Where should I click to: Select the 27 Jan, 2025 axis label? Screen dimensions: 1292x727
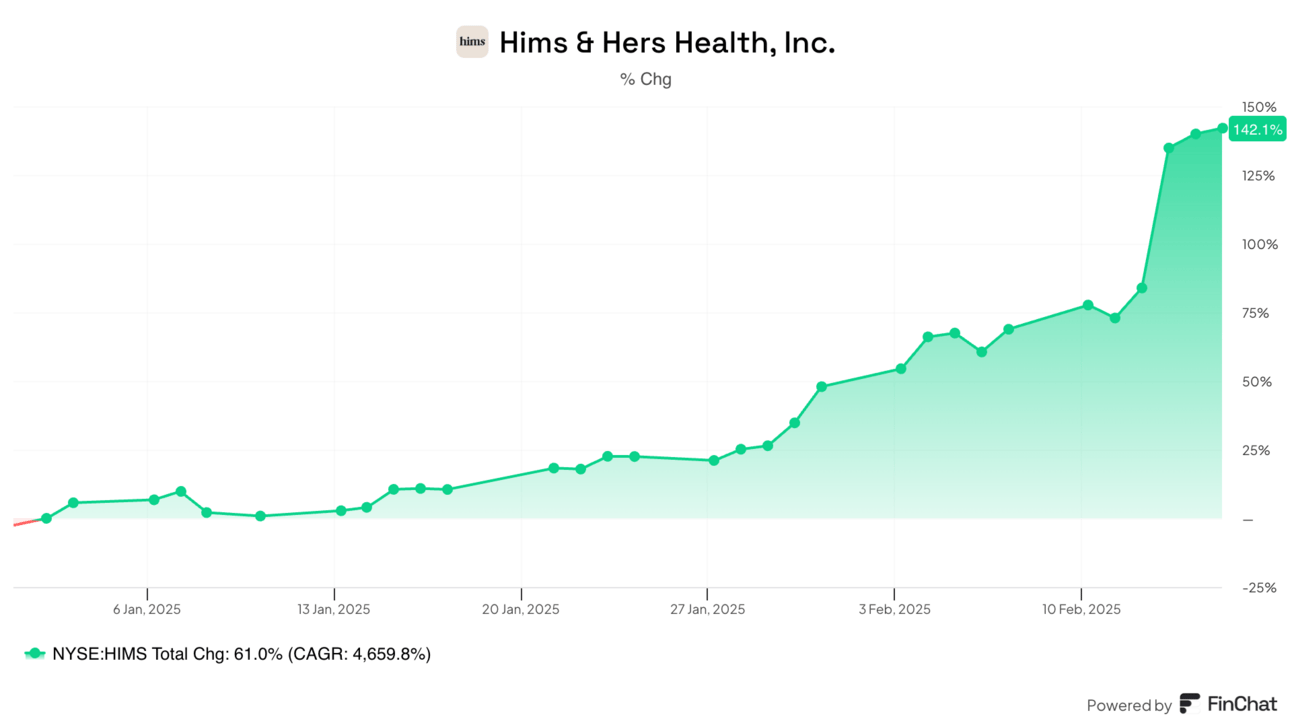(x=708, y=609)
